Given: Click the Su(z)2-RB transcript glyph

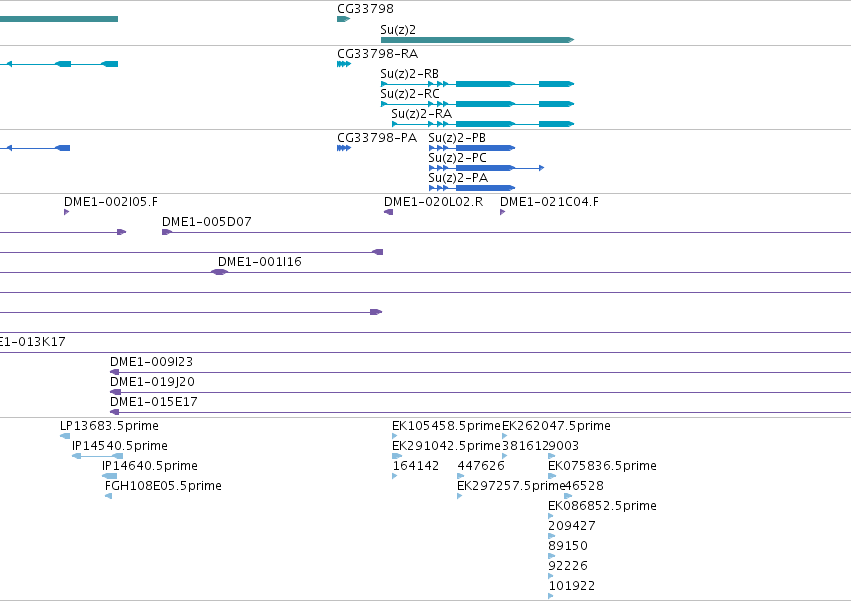Looking at the screenshot, I should tap(478, 84).
